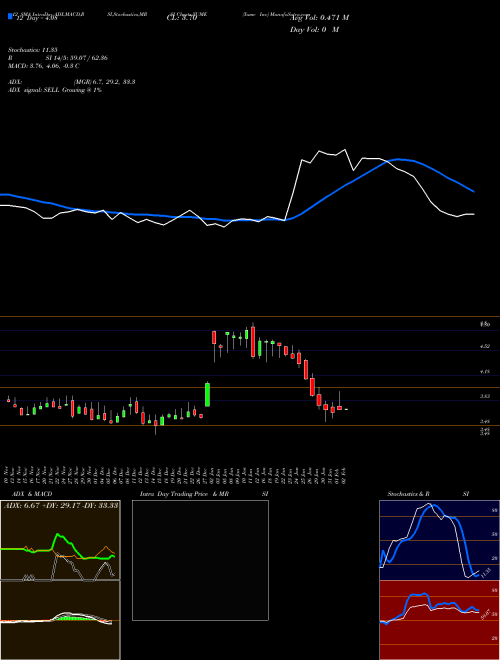Image resolution: width=500 pixels, height=660 pixels.
Task: Click the 'CL: 3.70' closing price label
Action: coord(182,18)
